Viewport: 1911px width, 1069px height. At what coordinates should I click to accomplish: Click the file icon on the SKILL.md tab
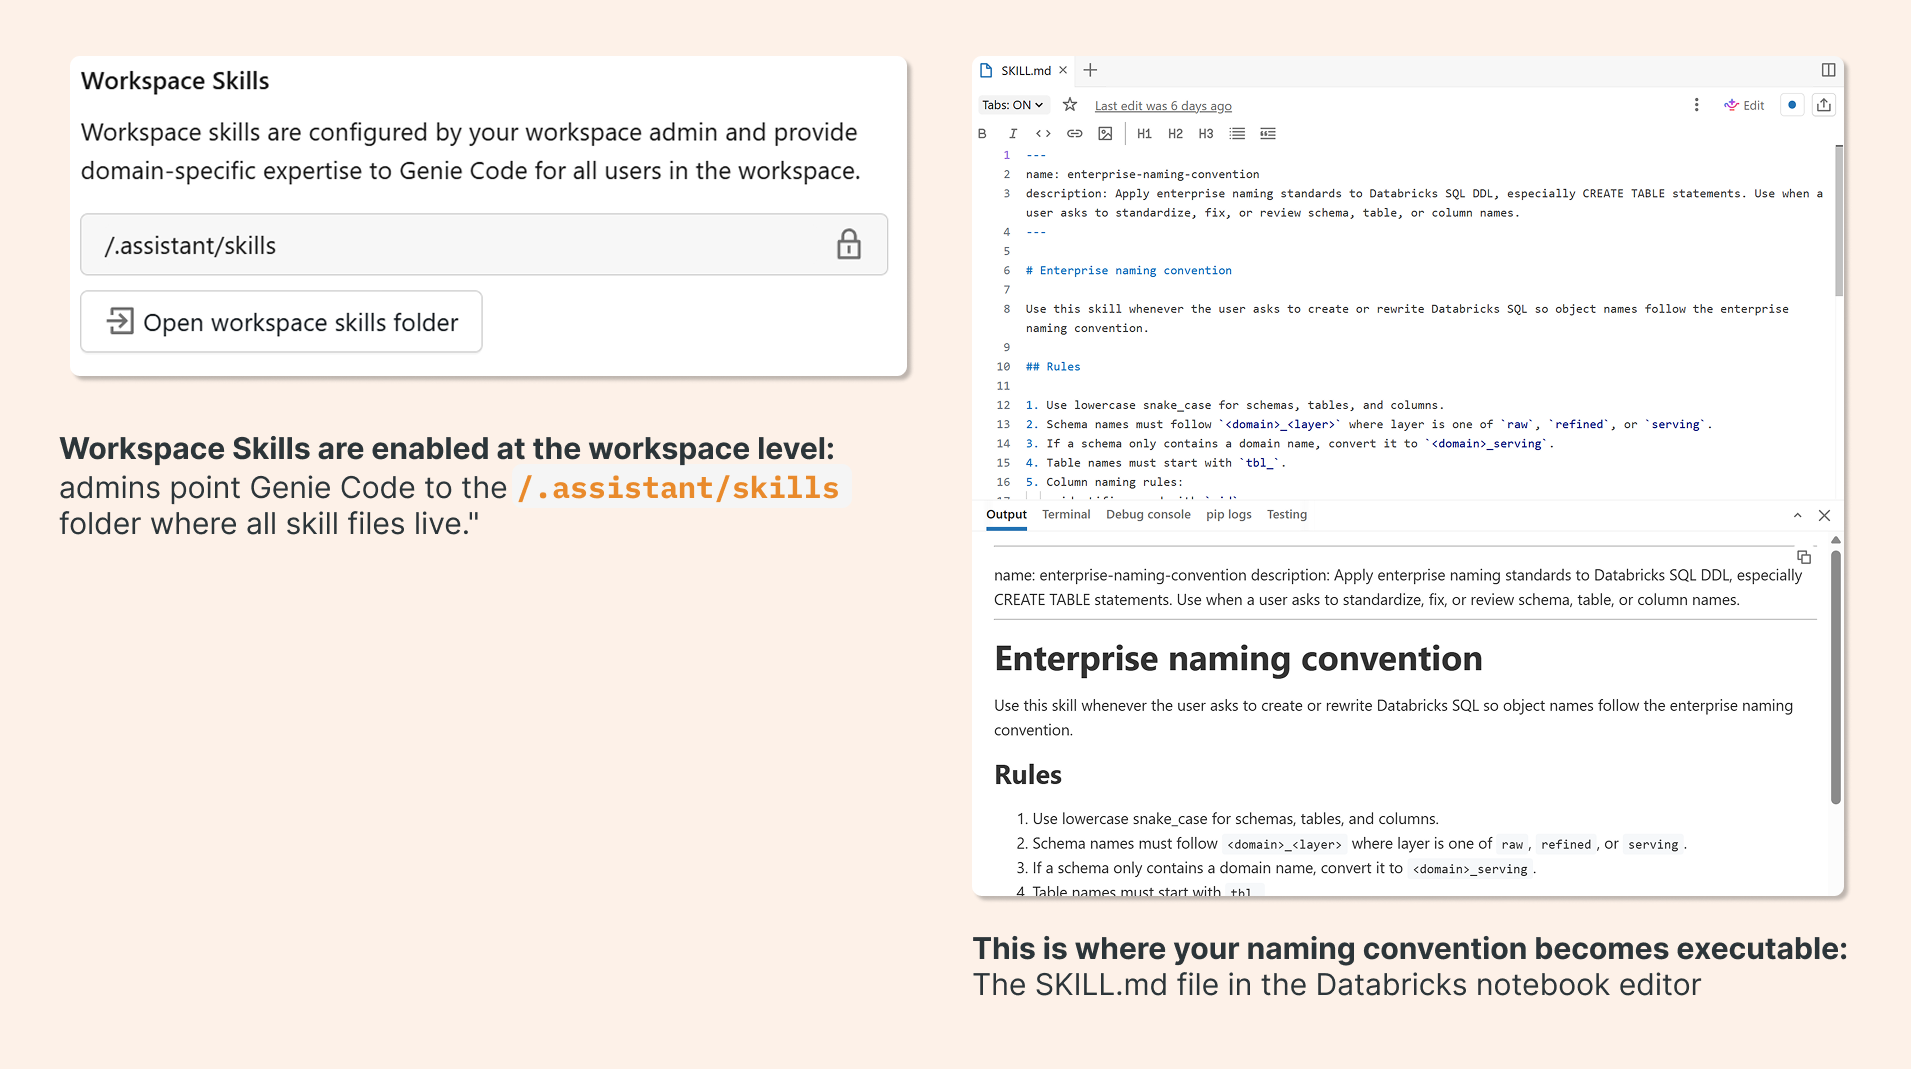coord(986,71)
